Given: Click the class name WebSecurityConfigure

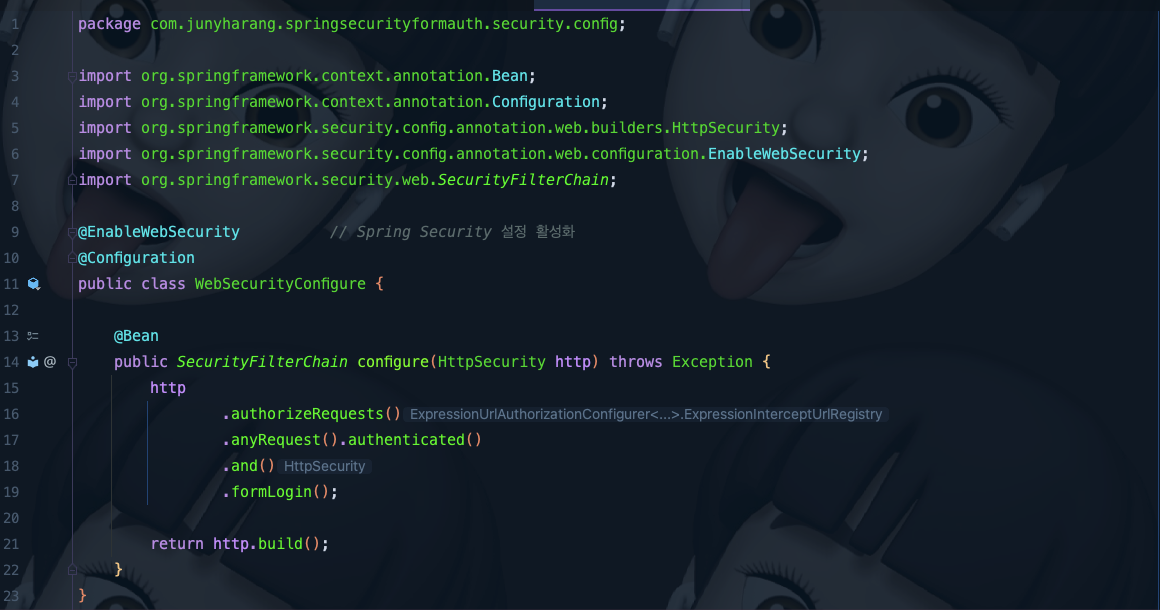Looking at the screenshot, I should 280,284.
